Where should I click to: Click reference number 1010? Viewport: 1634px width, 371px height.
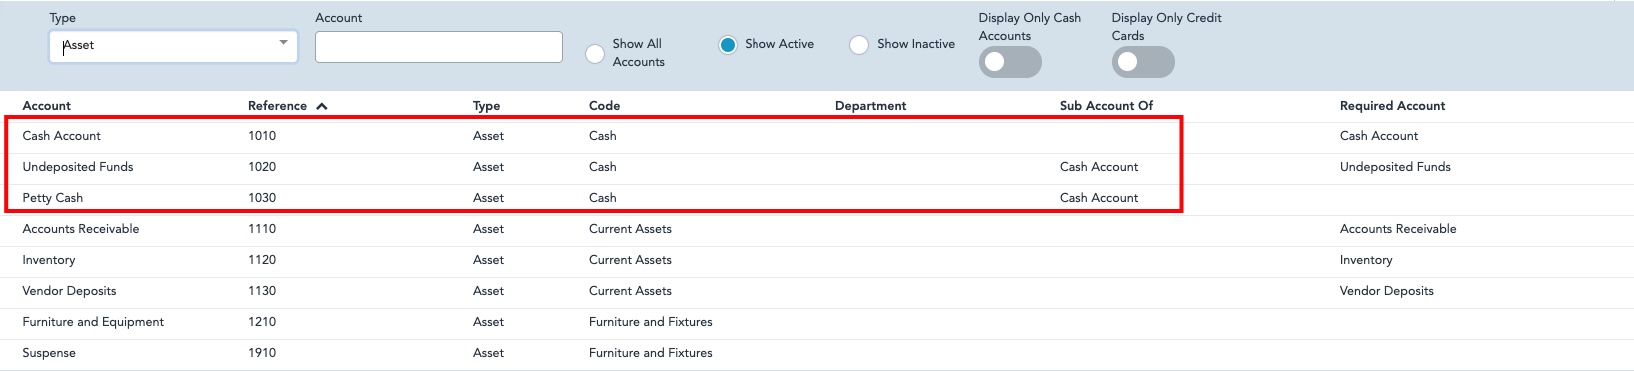[x=262, y=136]
